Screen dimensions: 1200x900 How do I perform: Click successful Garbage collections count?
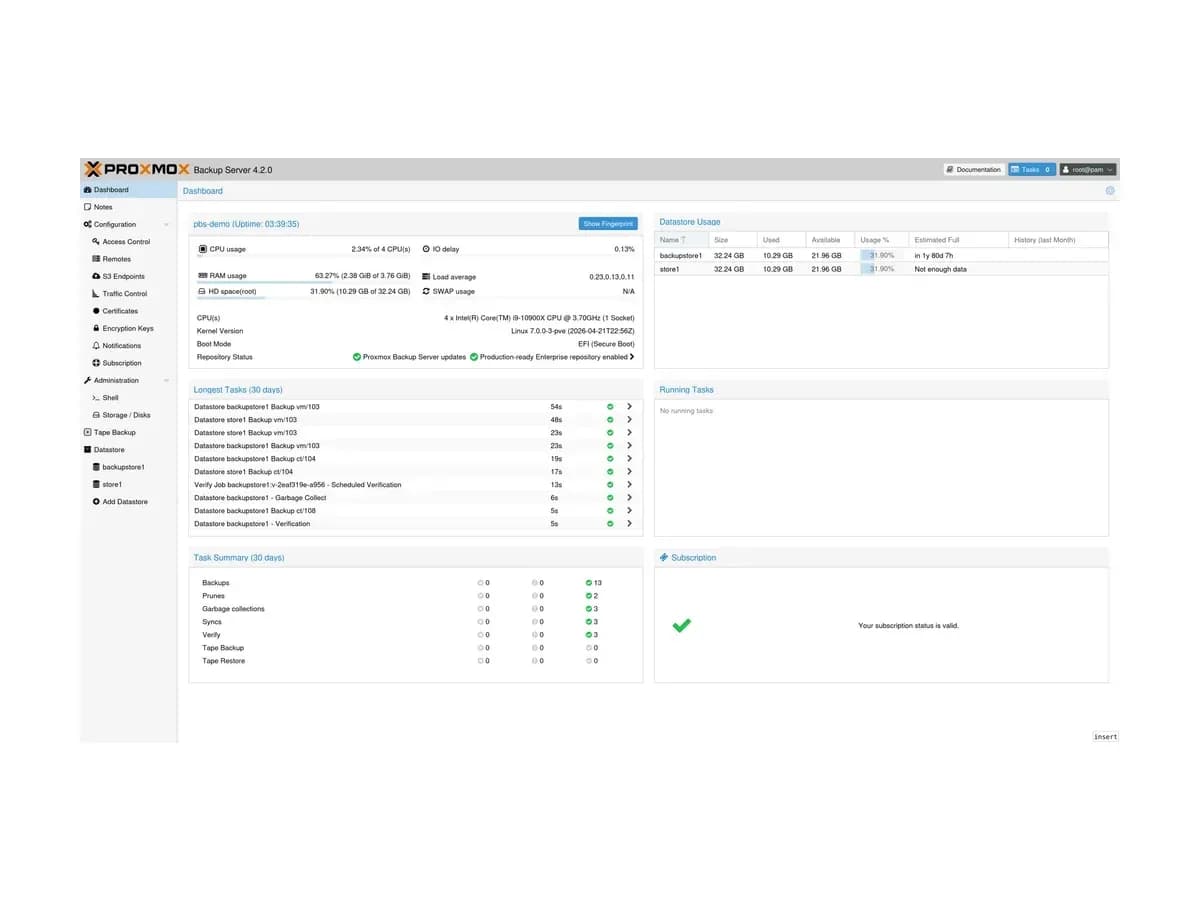pyautogui.click(x=592, y=609)
